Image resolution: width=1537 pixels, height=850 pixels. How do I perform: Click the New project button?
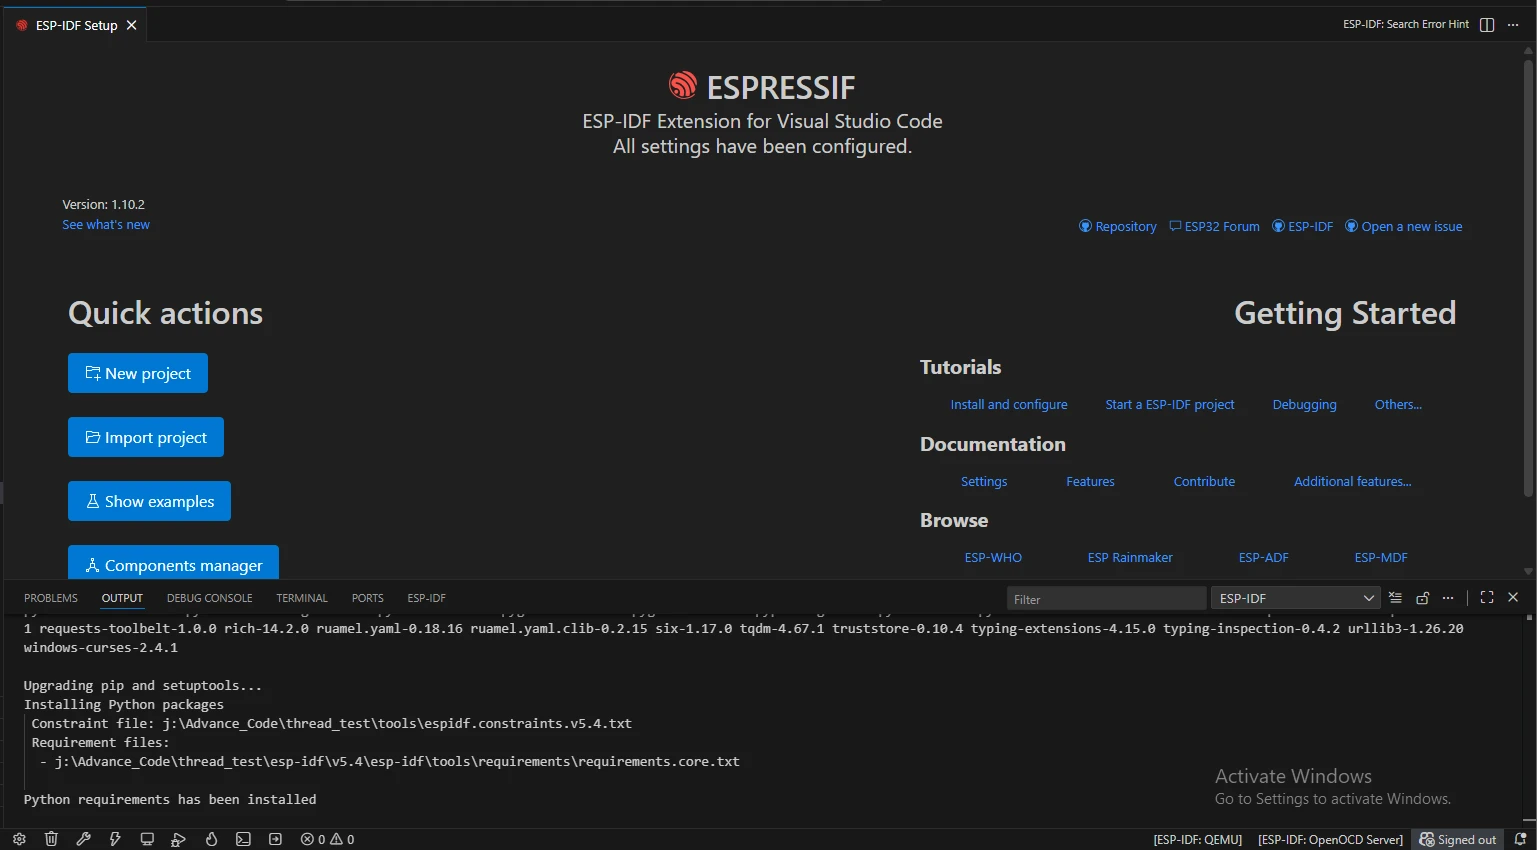[x=138, y=373]
